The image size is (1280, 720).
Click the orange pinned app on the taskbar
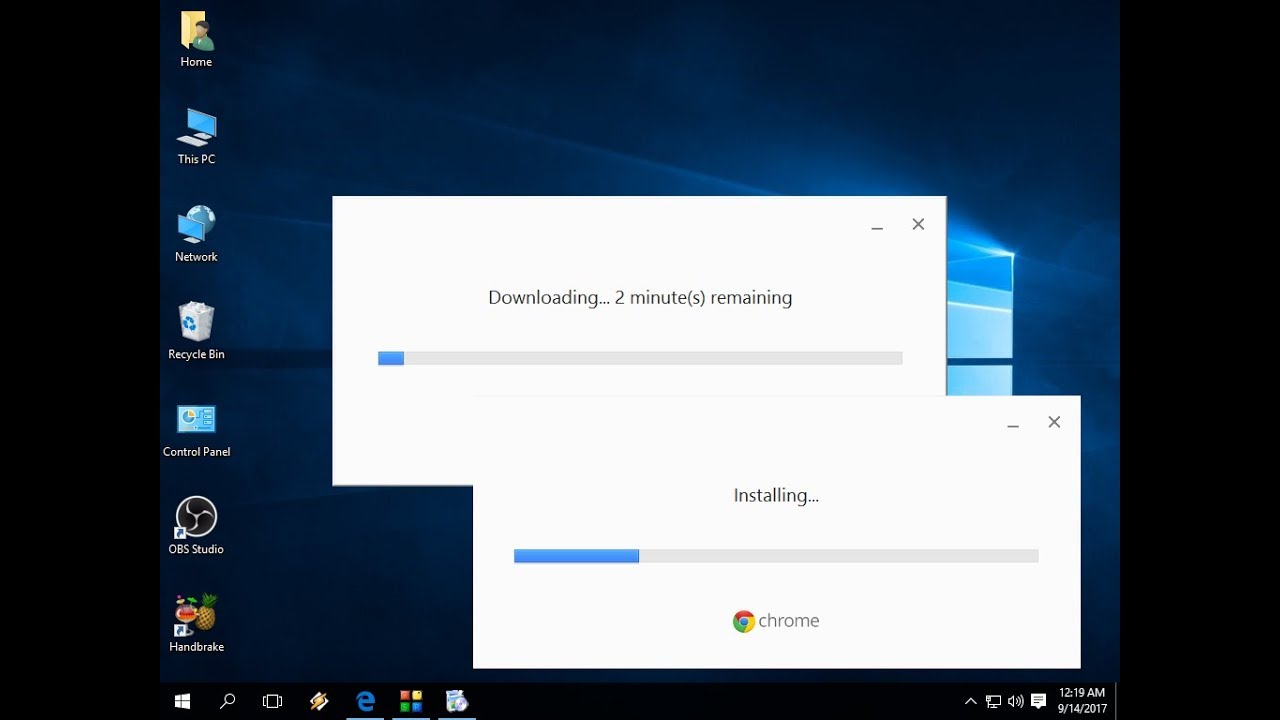319,701
